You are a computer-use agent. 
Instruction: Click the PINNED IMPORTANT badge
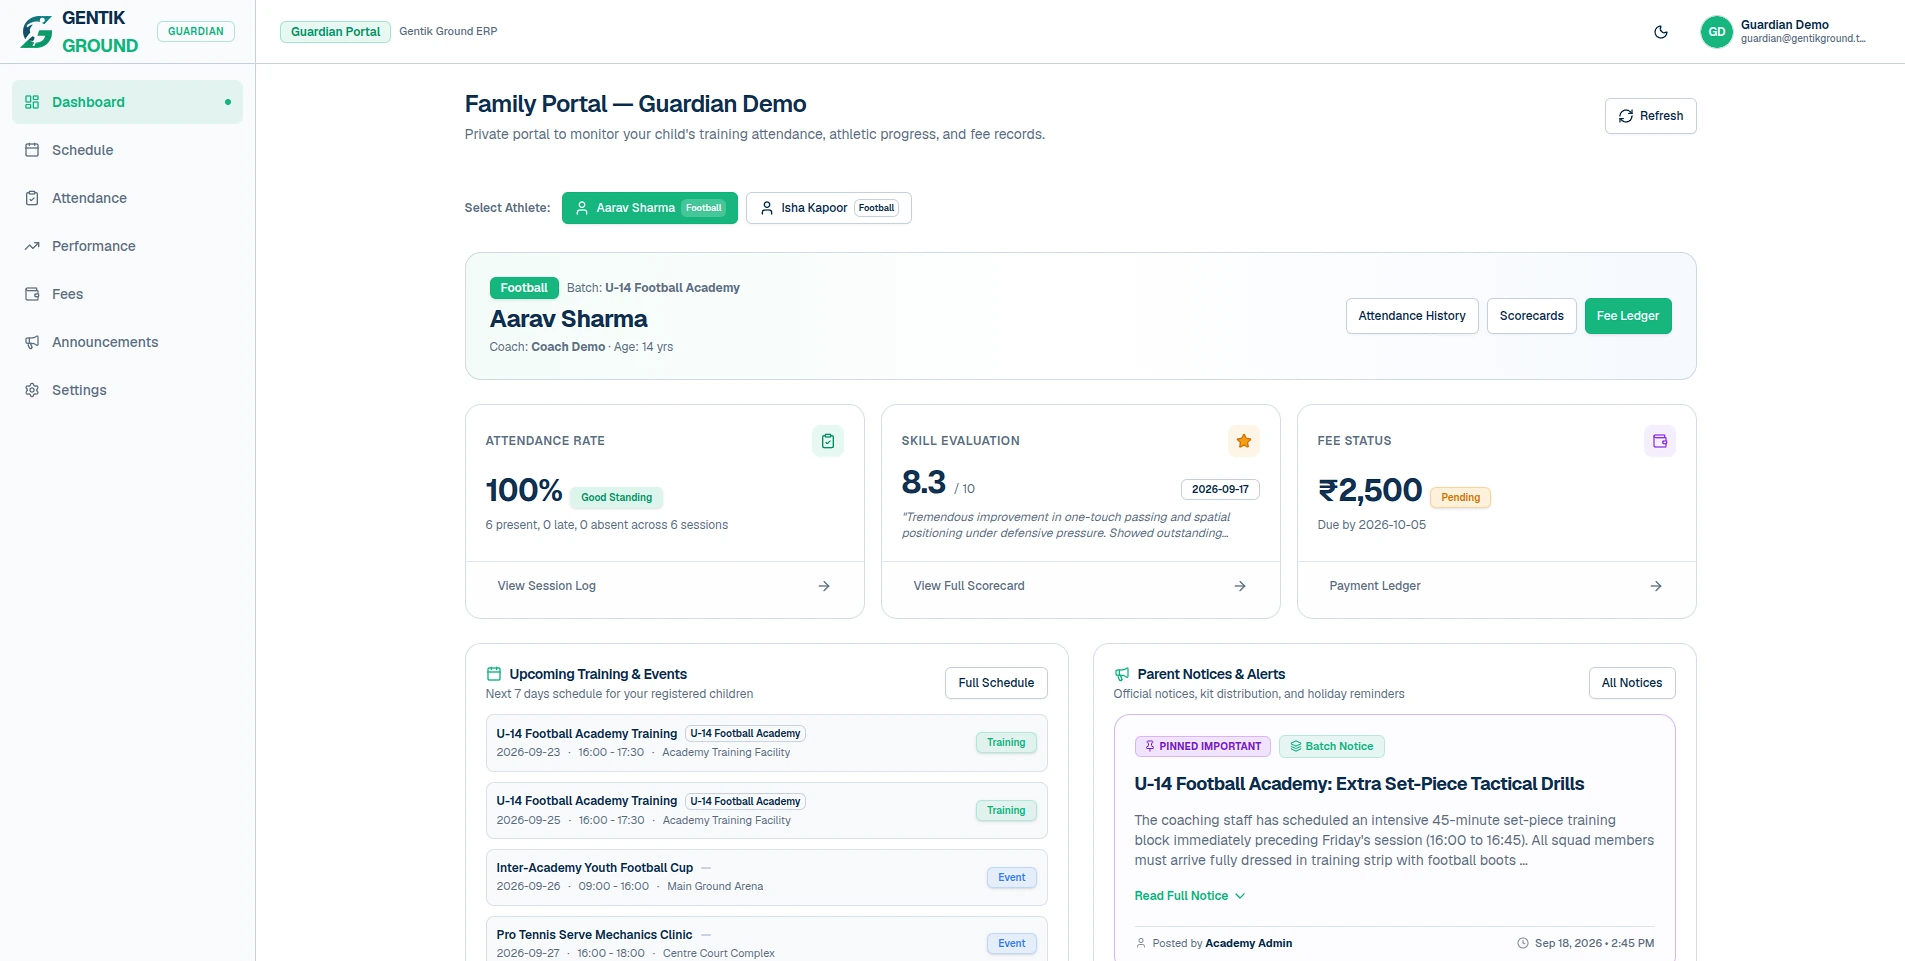pos(1203,746)
